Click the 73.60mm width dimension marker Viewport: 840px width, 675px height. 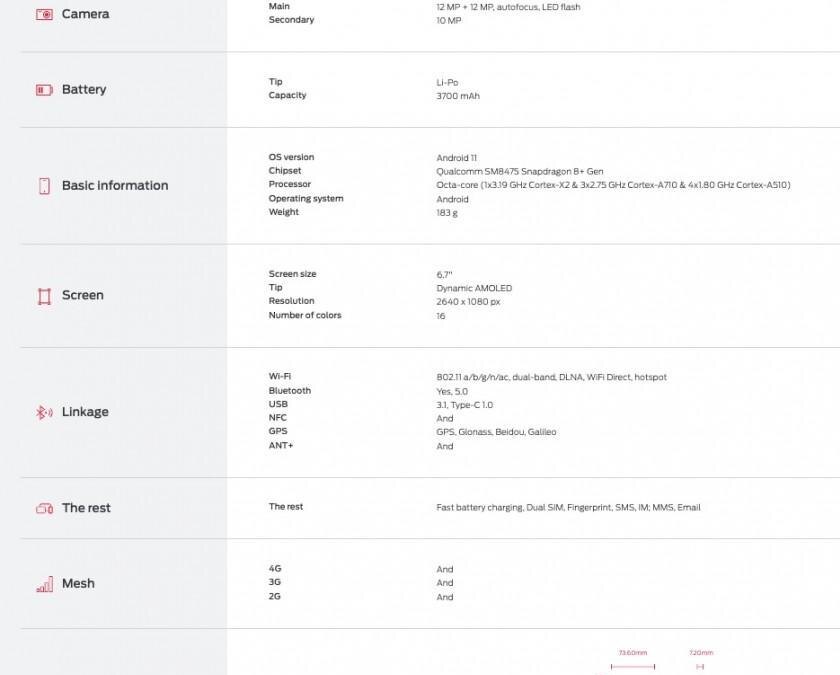pyautogui.click(x=633, y=653)
